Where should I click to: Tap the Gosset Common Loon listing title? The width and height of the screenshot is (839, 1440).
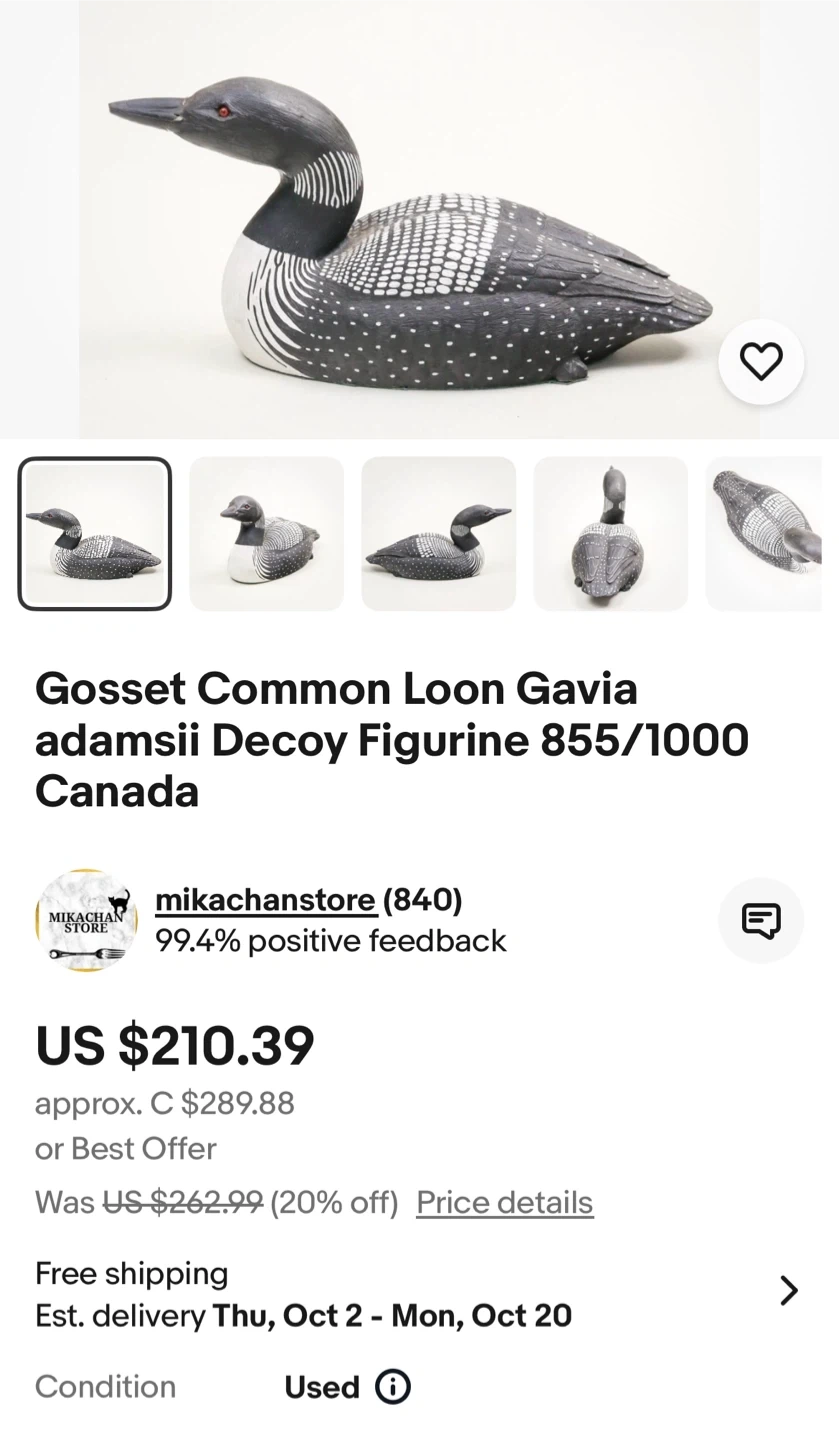click(391, 740)
